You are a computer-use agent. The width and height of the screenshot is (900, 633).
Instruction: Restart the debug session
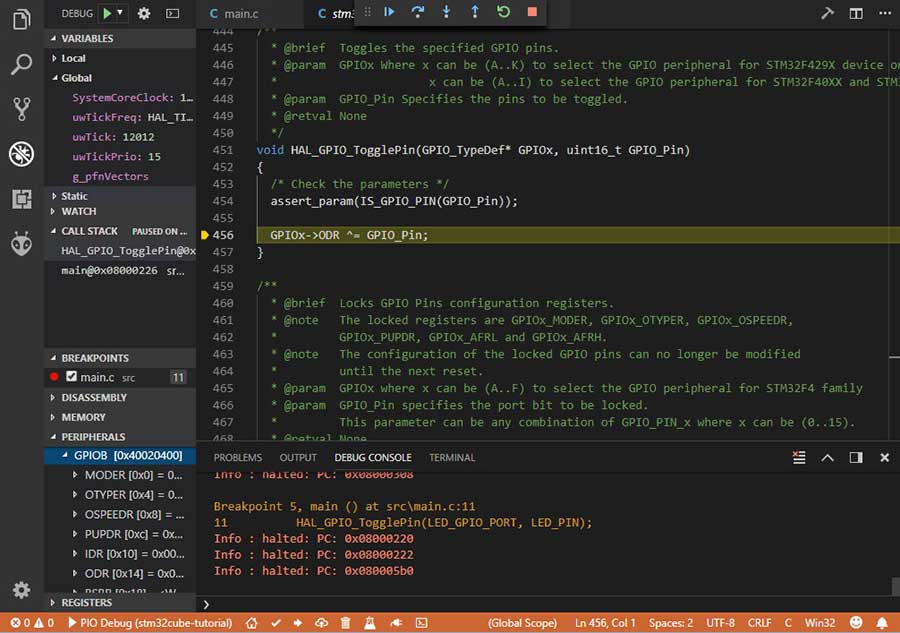(503, 12)
